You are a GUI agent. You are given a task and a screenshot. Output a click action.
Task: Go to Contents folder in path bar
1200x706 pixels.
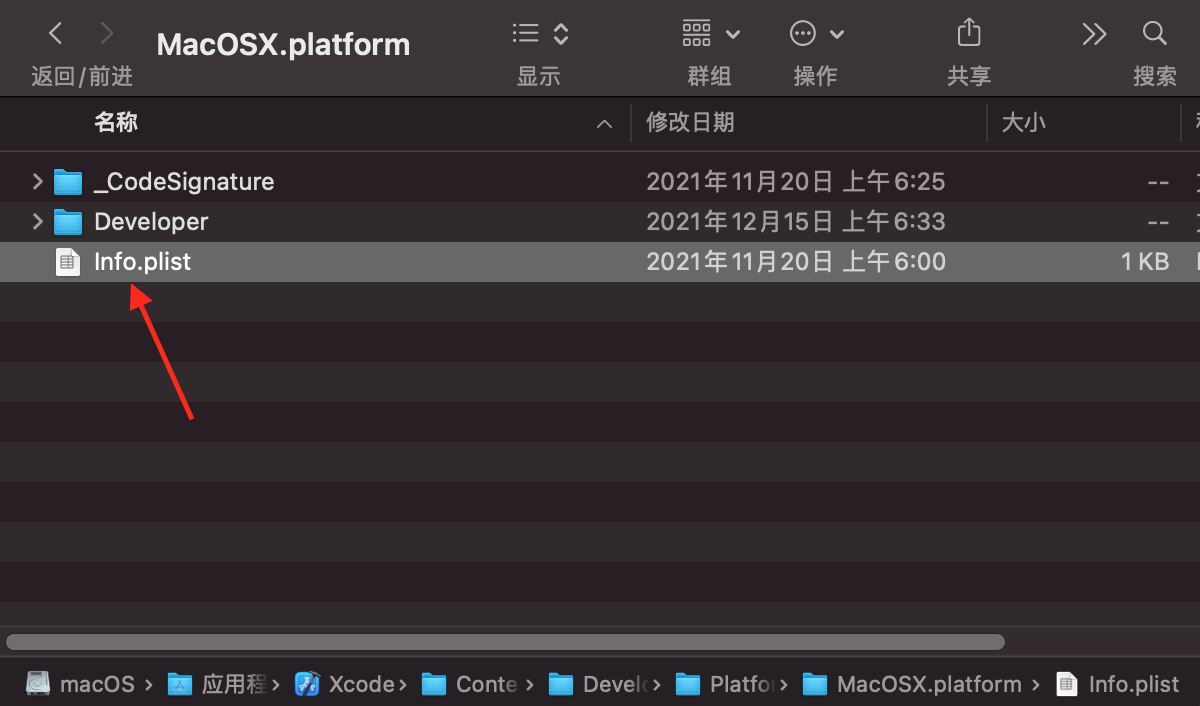(471, 684)
